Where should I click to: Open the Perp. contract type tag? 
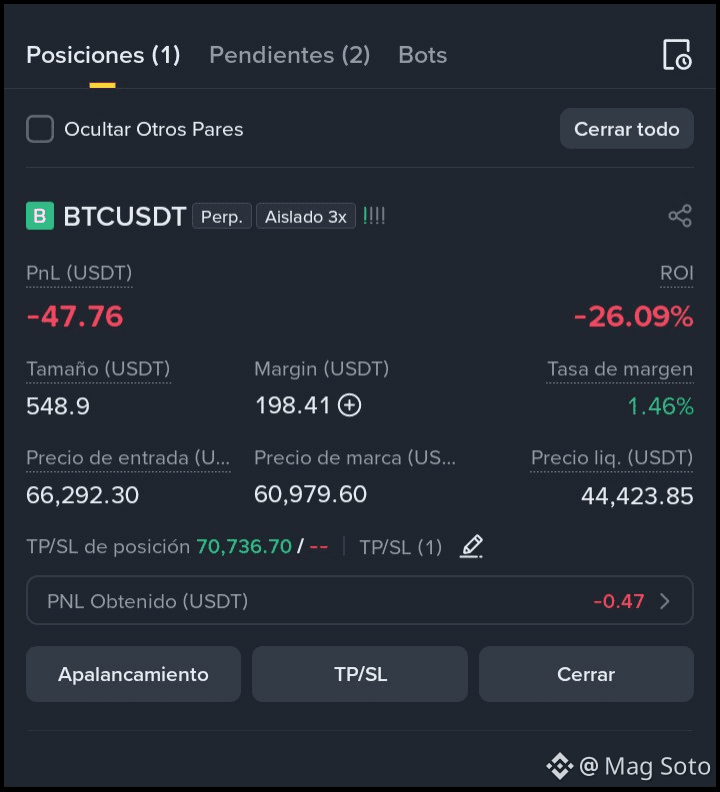tap(222, 217)
